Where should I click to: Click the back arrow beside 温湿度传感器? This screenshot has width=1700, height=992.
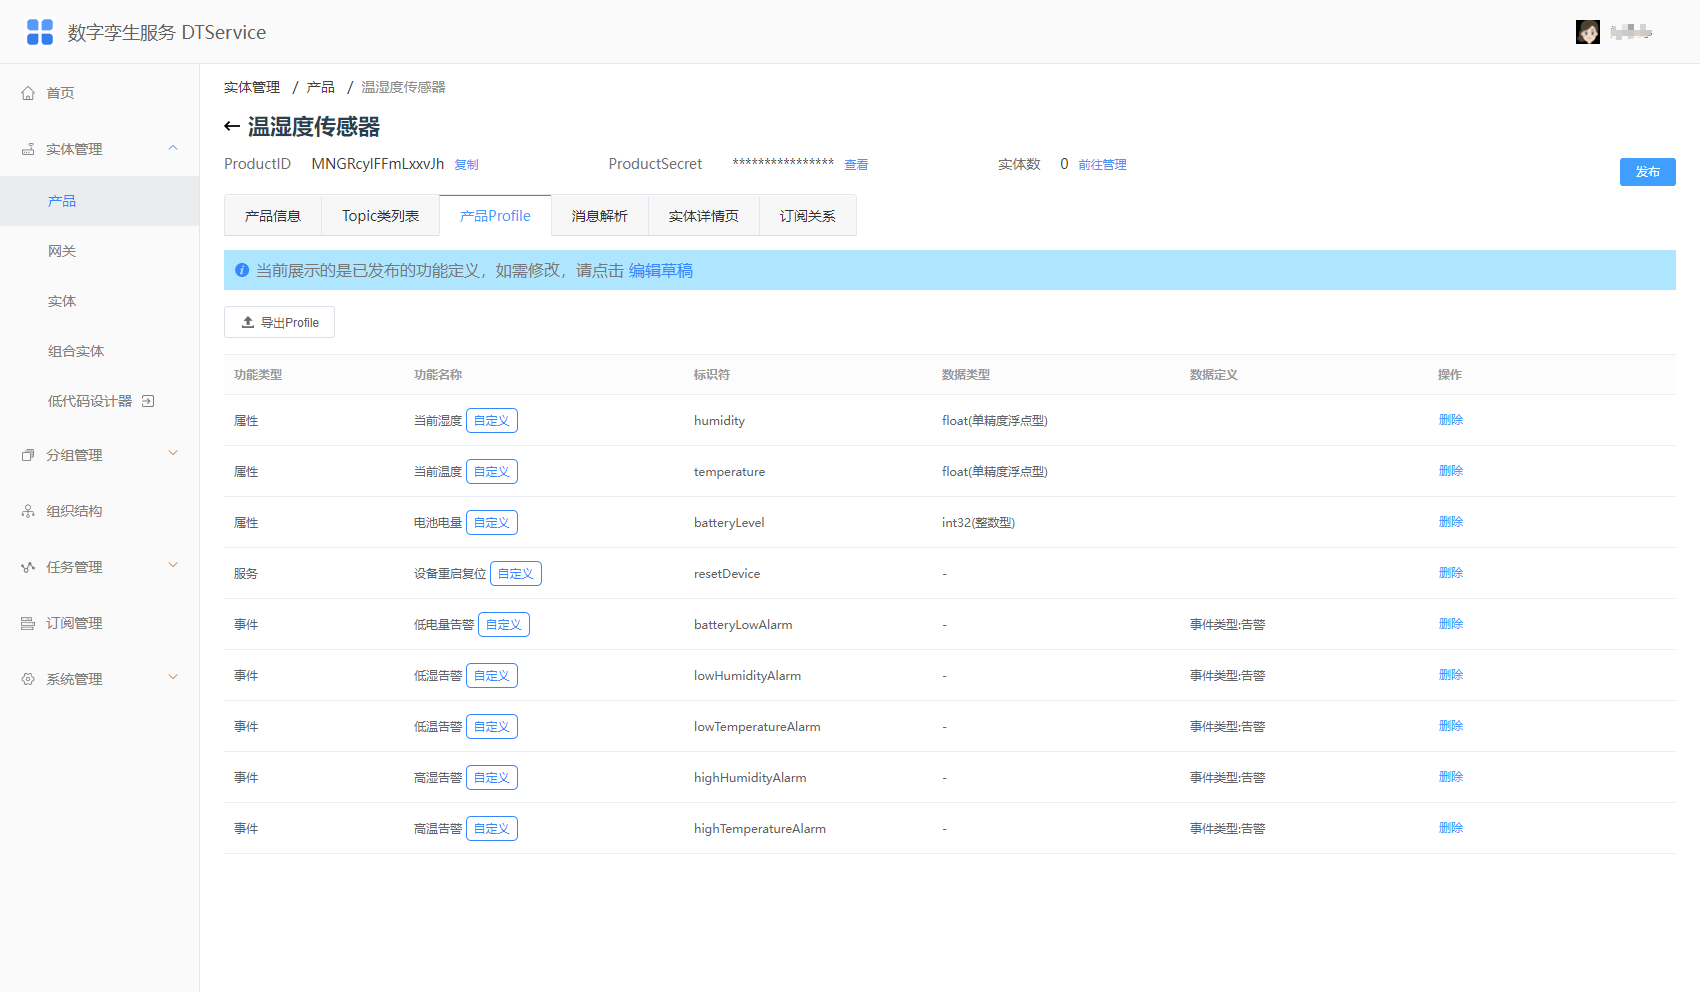tap(232, 126)
